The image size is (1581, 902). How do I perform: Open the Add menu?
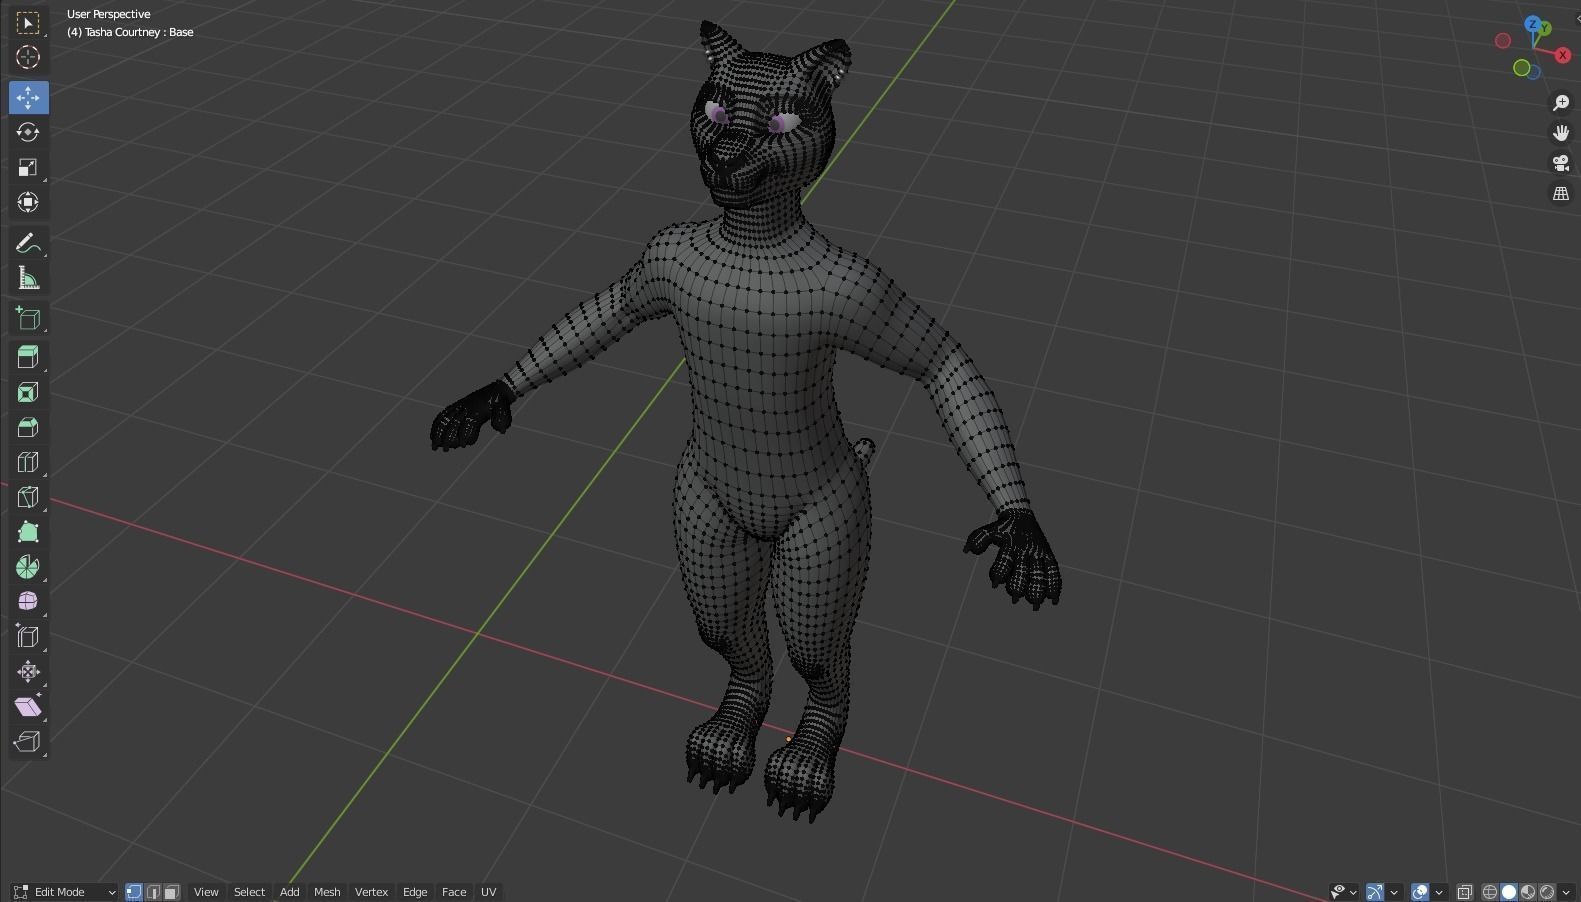point(289,892)
